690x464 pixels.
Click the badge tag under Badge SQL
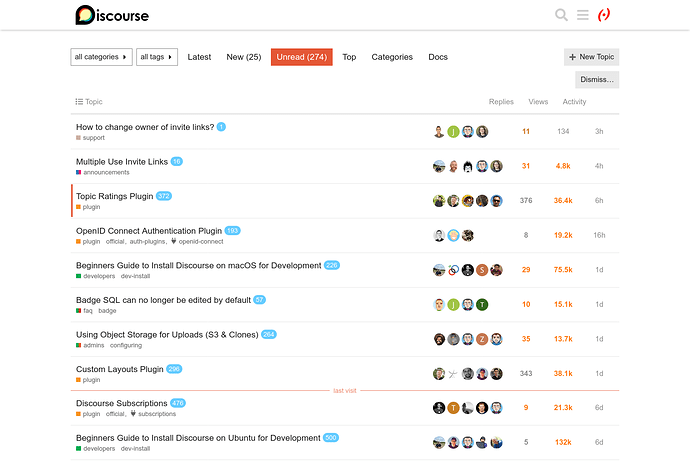click(x=107, y=311)
